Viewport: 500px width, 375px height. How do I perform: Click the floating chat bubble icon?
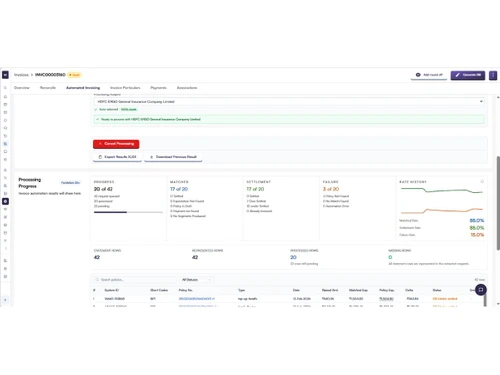click(x=480, y=290)
